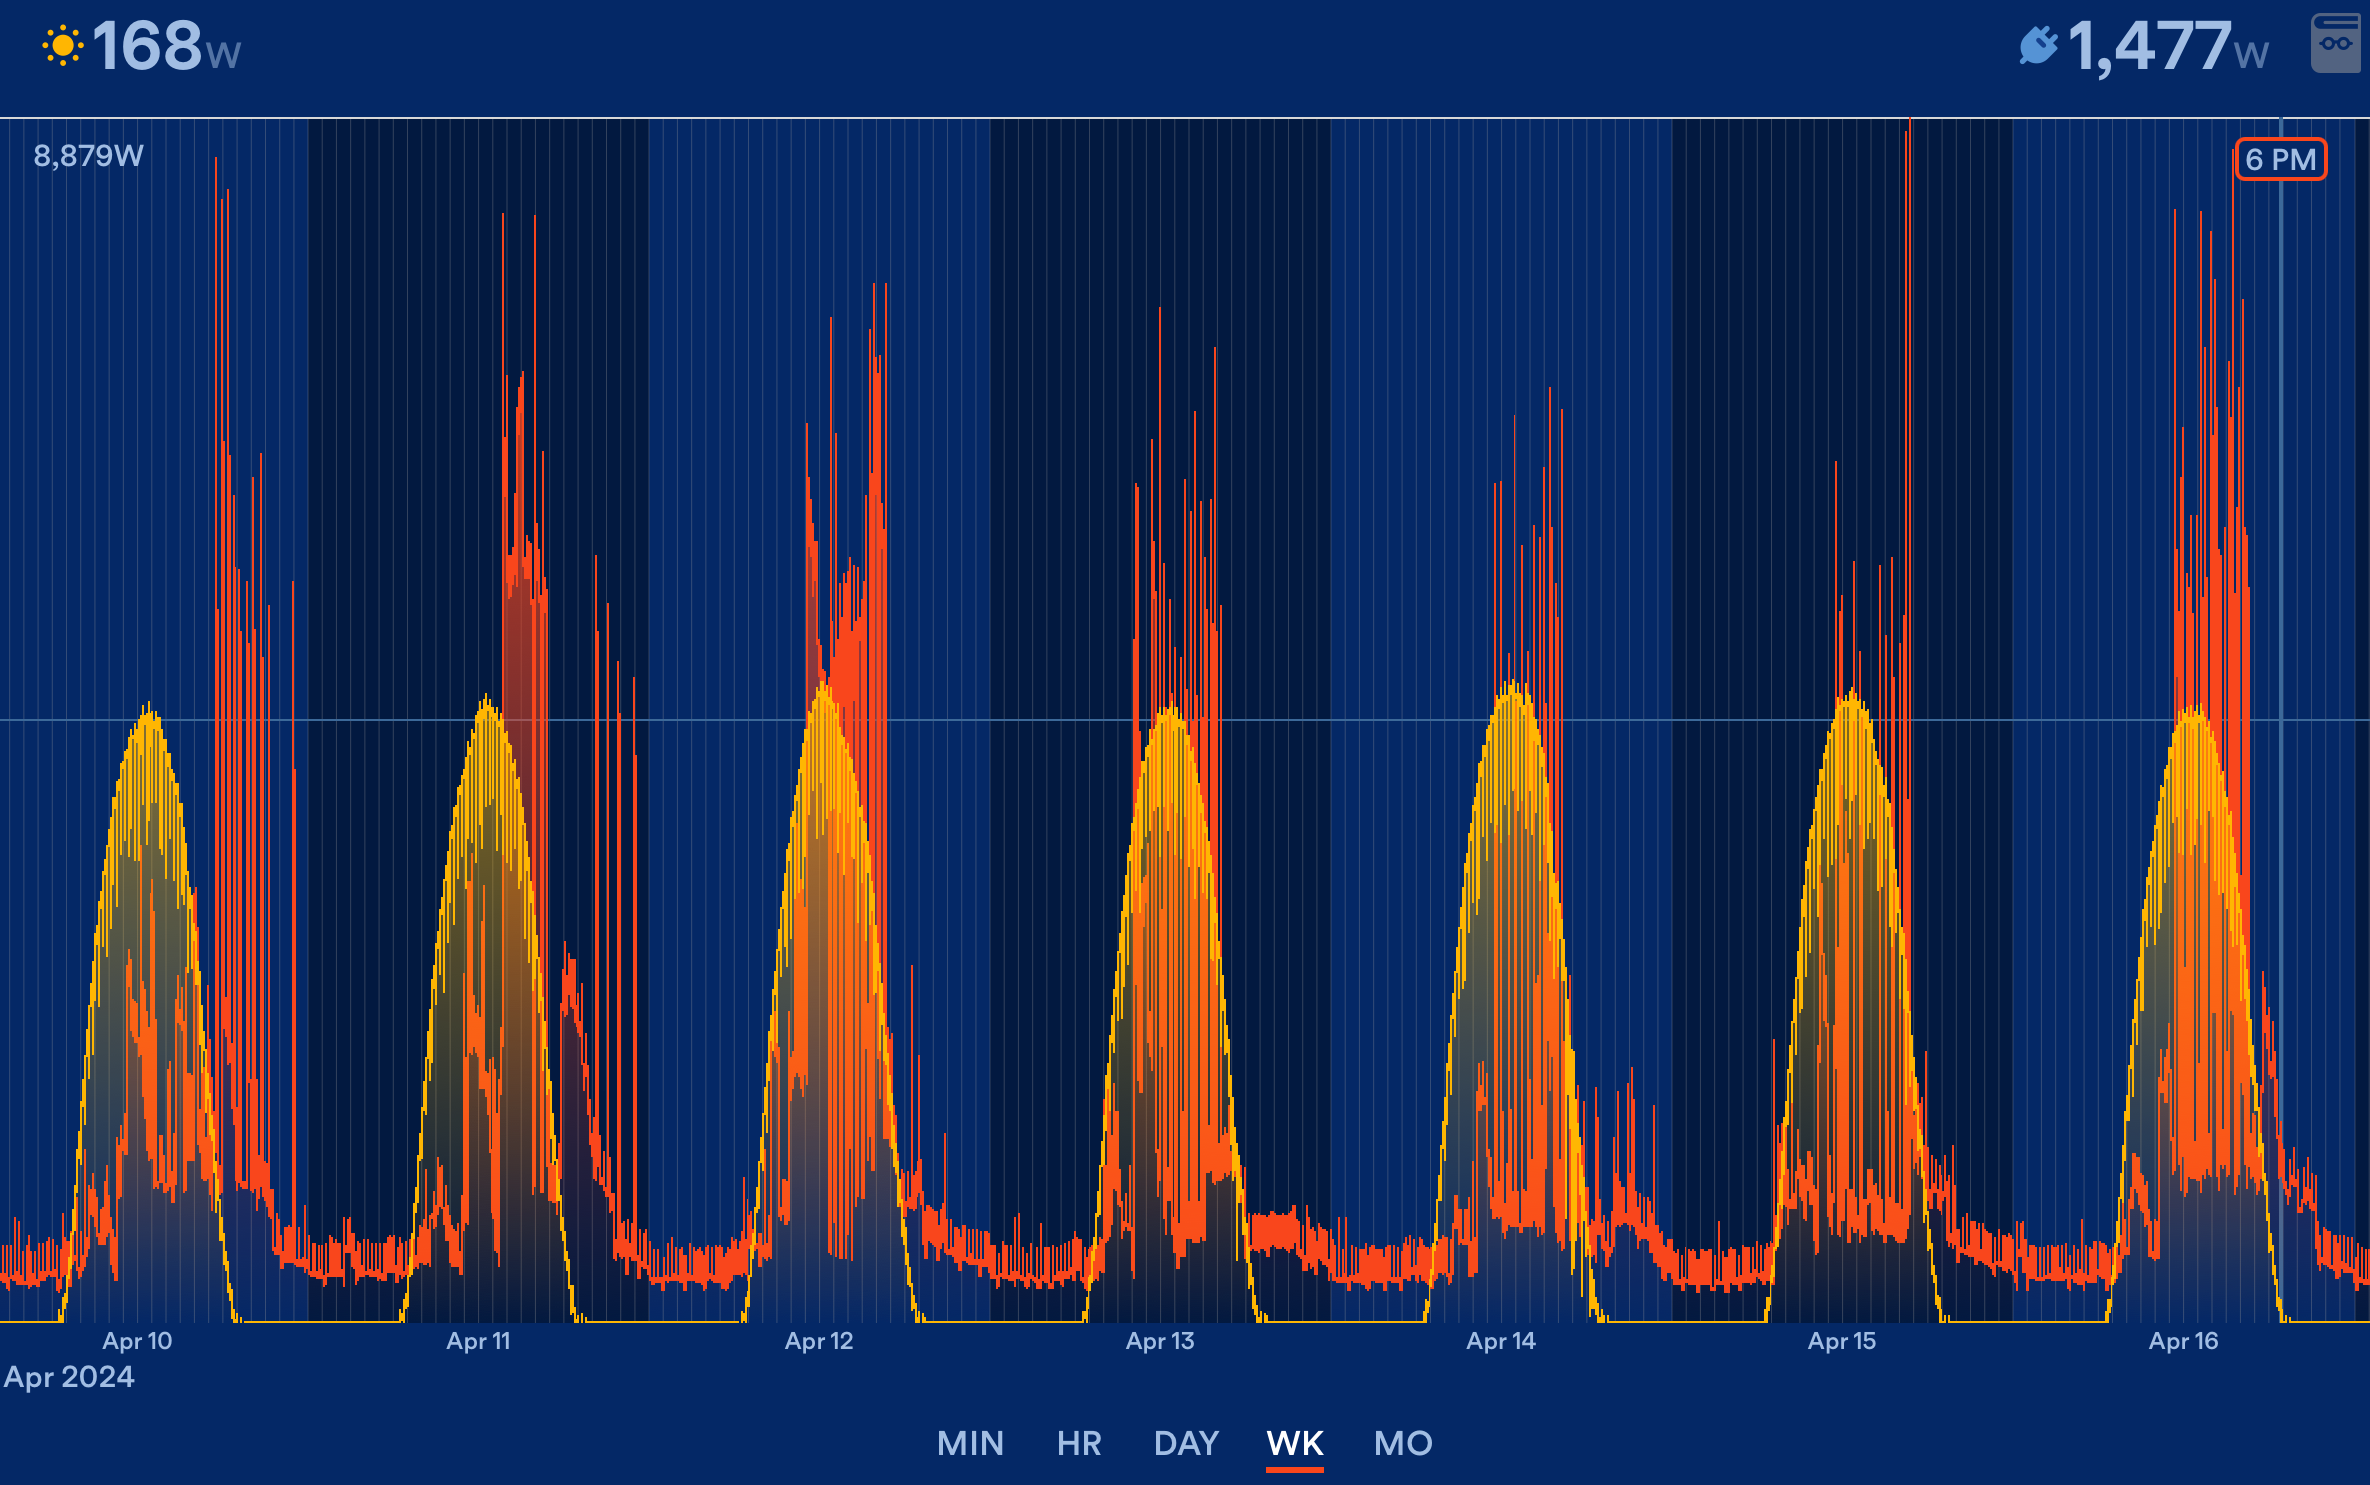Select the Apr 11 date label

(478, 1341)
